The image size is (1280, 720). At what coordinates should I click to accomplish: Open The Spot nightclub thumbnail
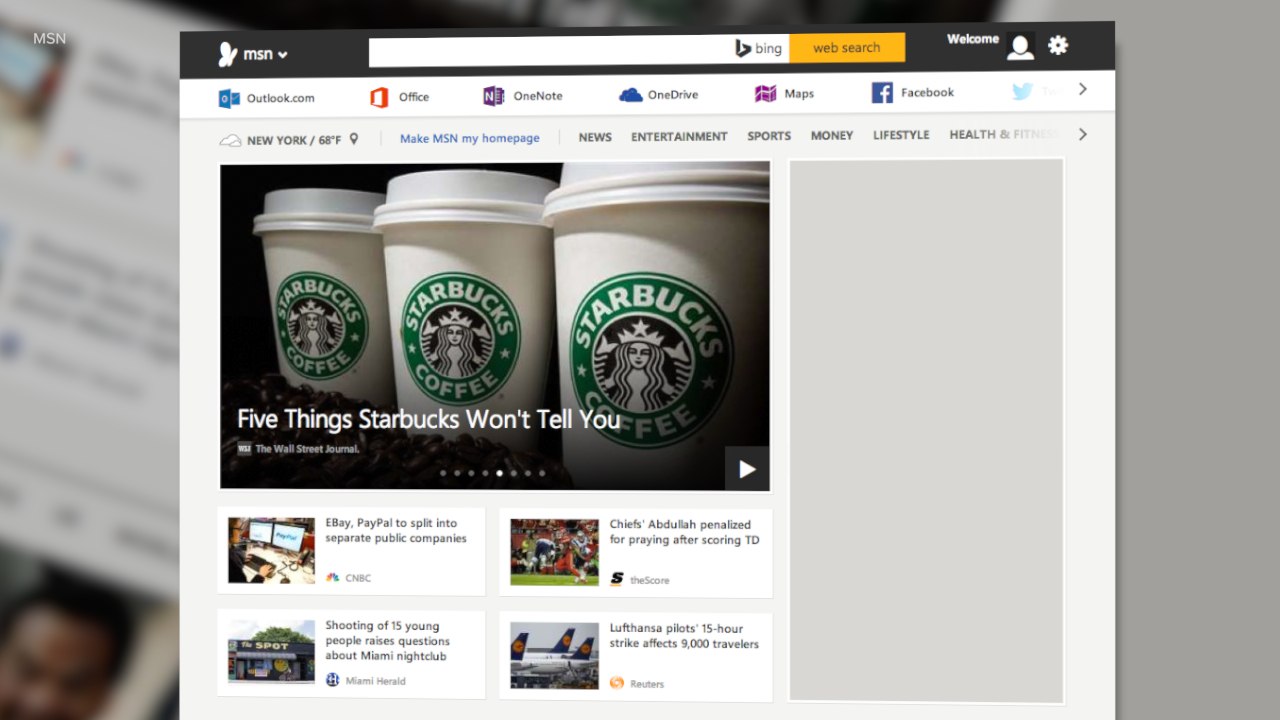coord(271,651)
